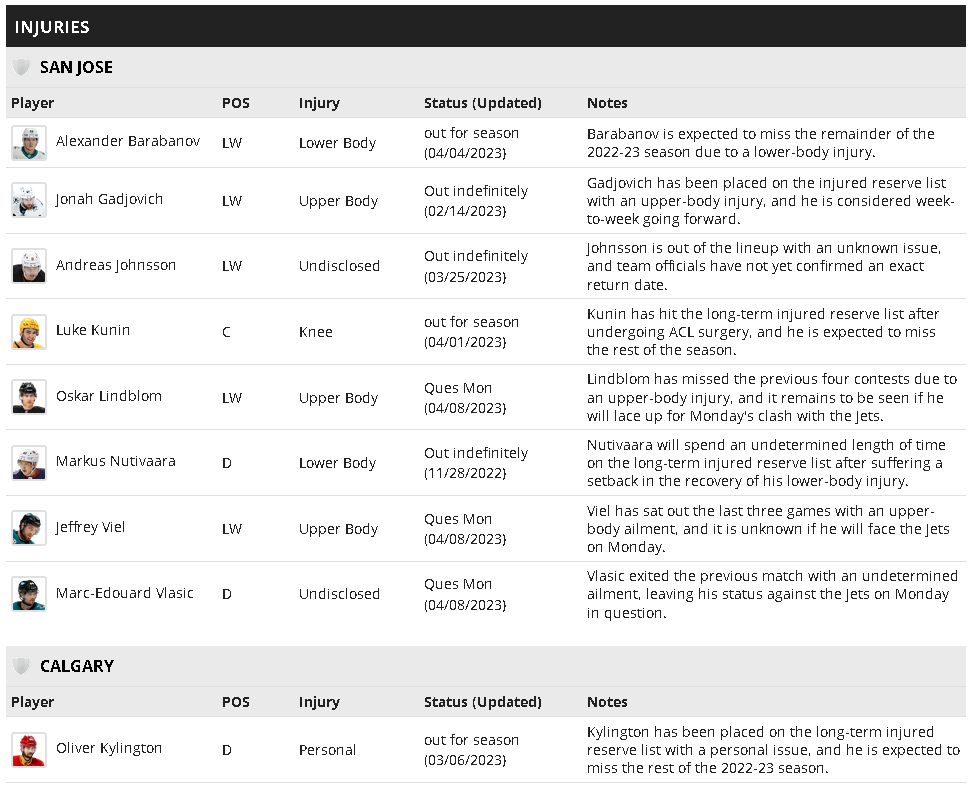Viewport: 977px width, 785px height.
Task: Open Alexander Barabanov player link
Action: pos(128,141)
